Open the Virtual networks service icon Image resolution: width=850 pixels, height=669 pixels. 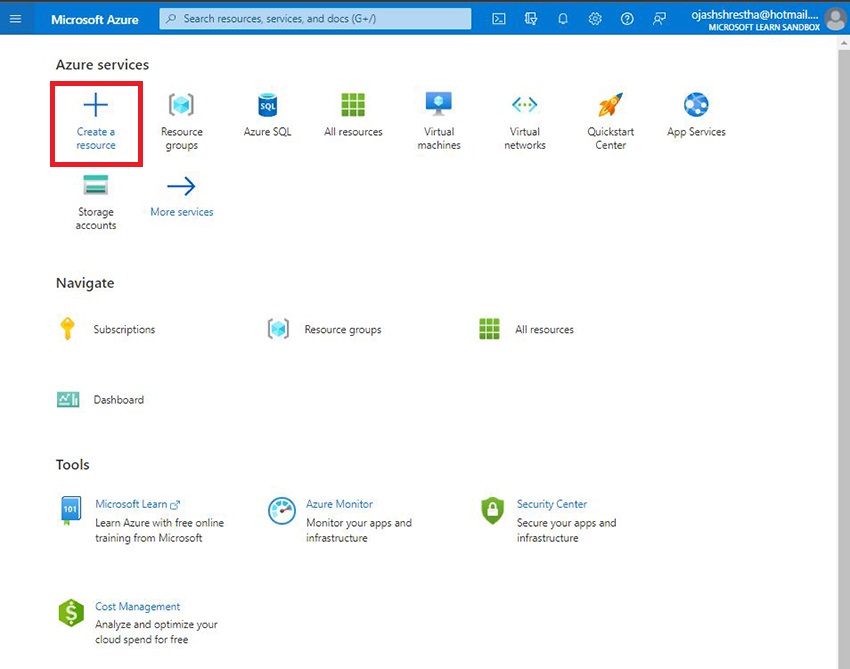tap(524, 104)
